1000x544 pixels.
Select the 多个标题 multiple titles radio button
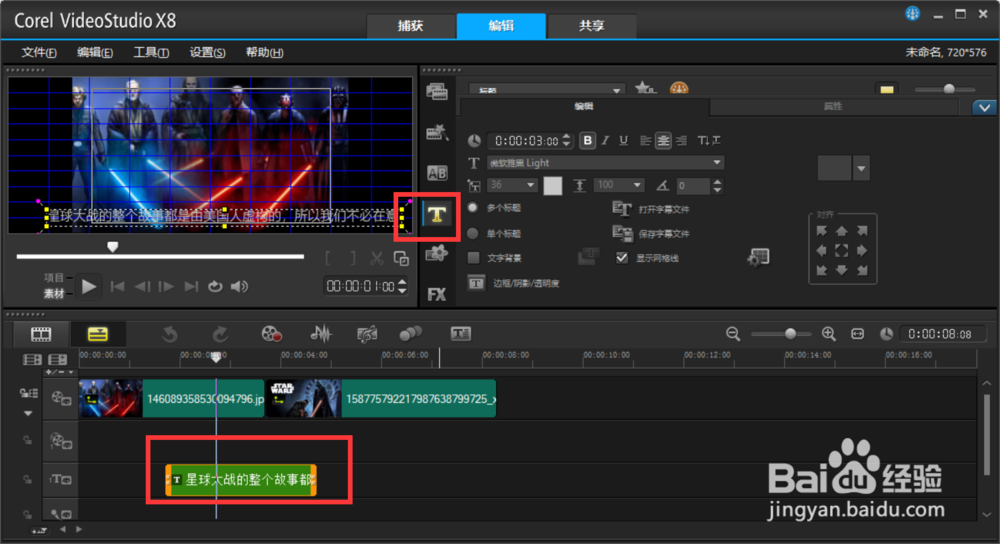(473, 208)
